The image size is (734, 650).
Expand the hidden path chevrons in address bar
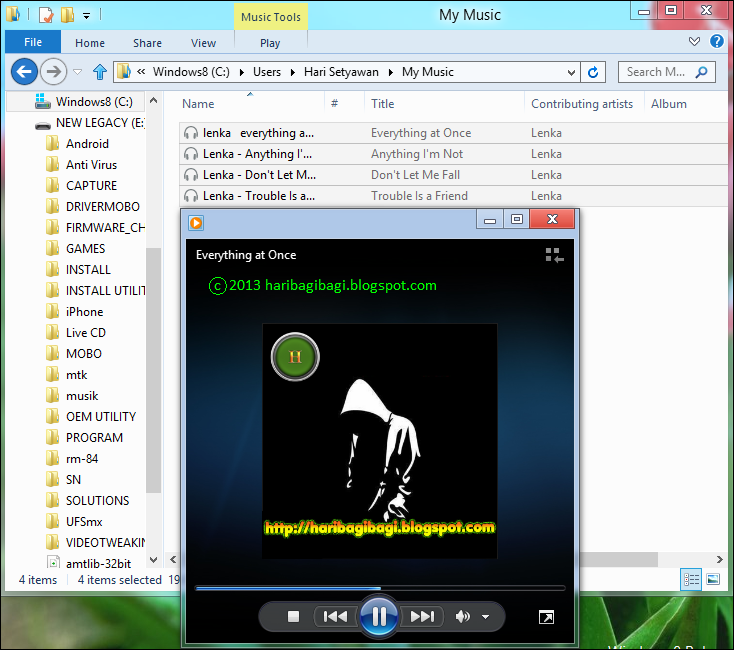[x=141, y=72]
